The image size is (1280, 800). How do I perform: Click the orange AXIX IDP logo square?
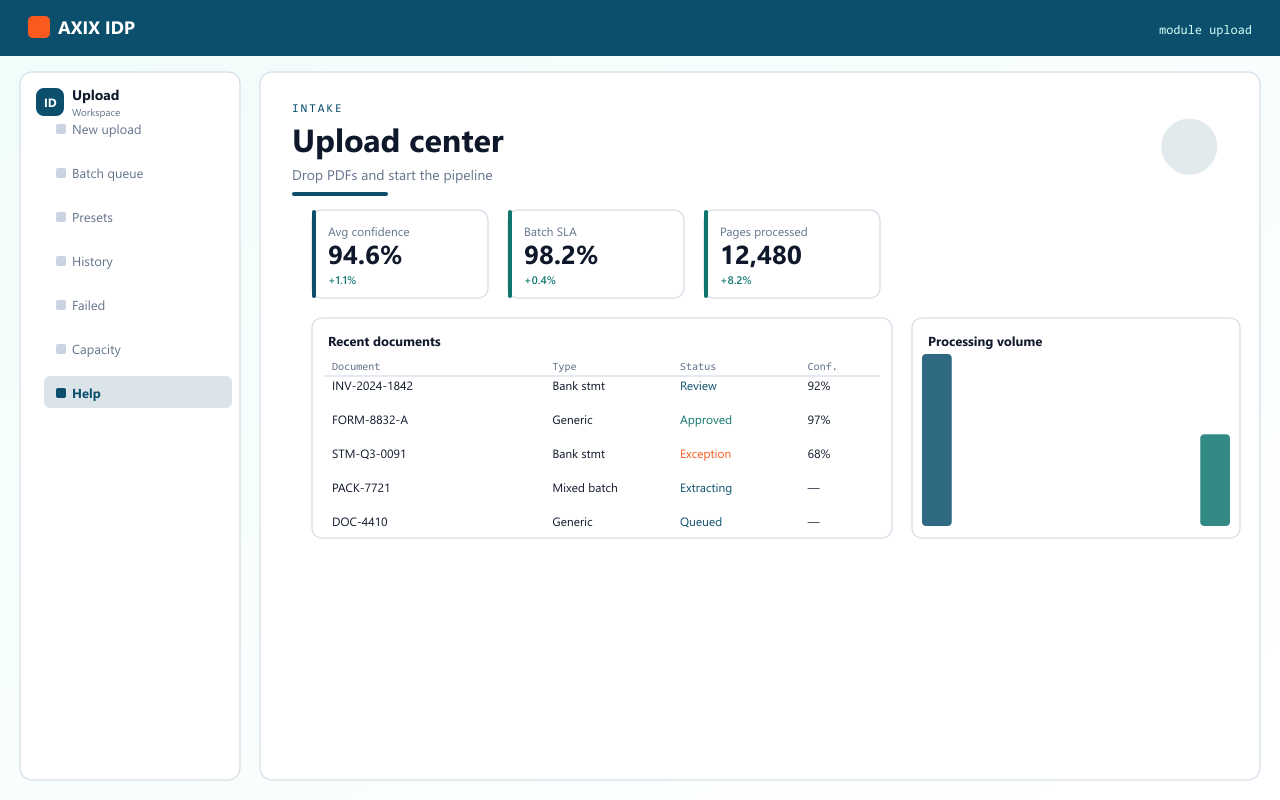tap(39, 27)
